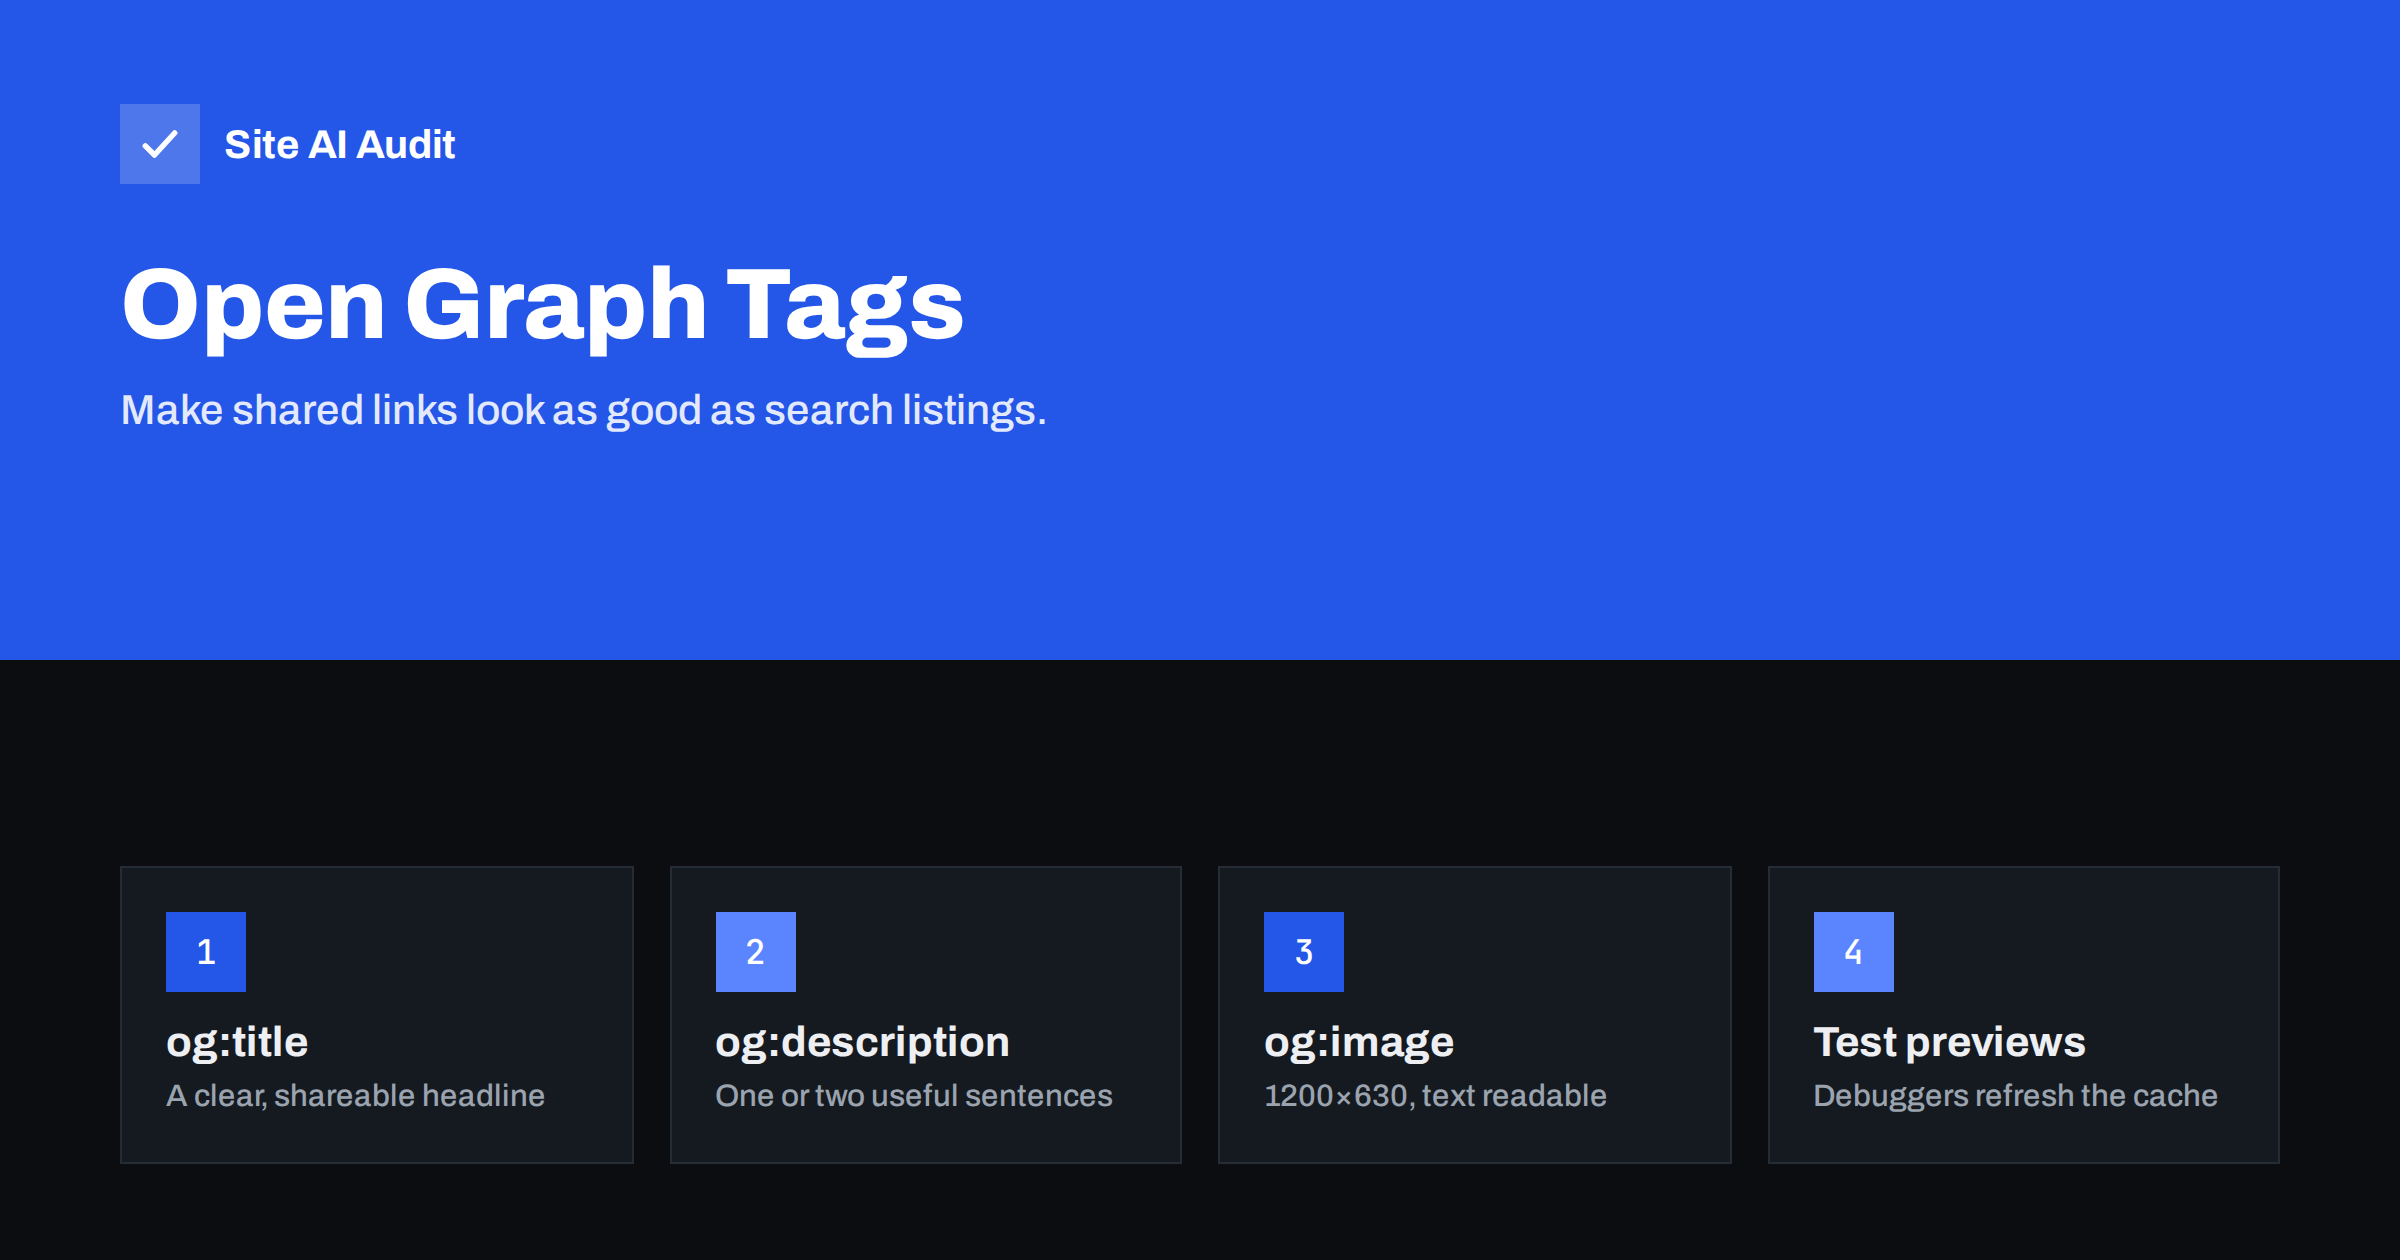Click the checkmark logo icon

[x=160, y=144]
